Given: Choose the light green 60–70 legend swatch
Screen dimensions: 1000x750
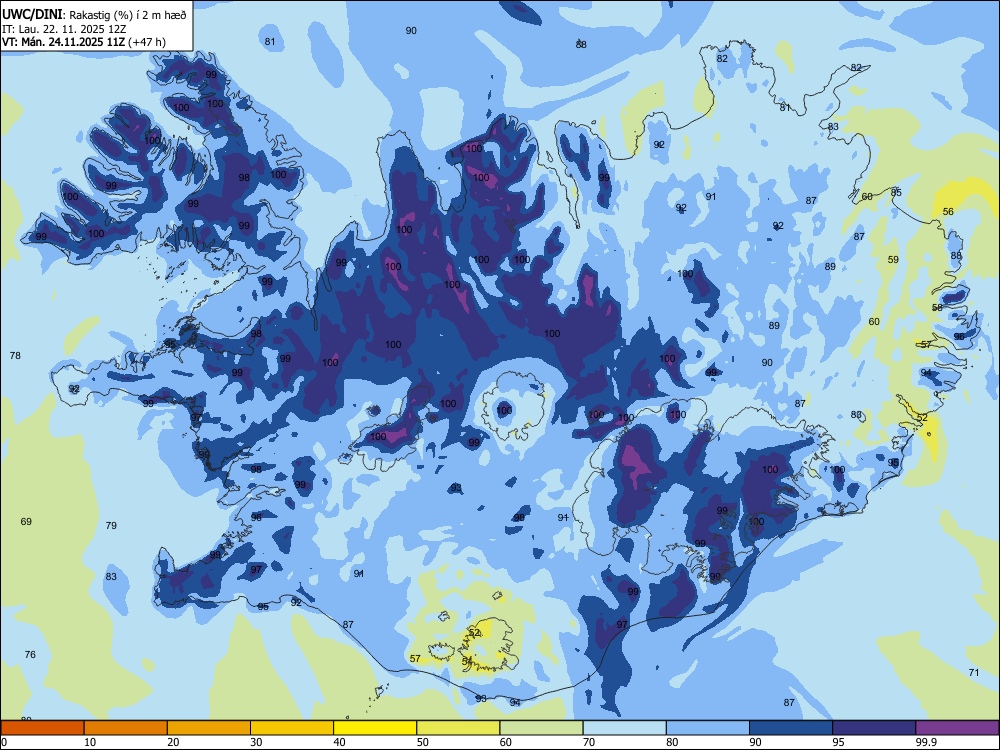Looking at the screenshot, I should pyautogui.click(x=541, y=728).
